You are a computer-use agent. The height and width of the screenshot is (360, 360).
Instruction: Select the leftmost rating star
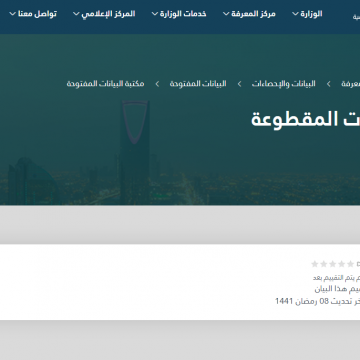(x=315, y=264)
